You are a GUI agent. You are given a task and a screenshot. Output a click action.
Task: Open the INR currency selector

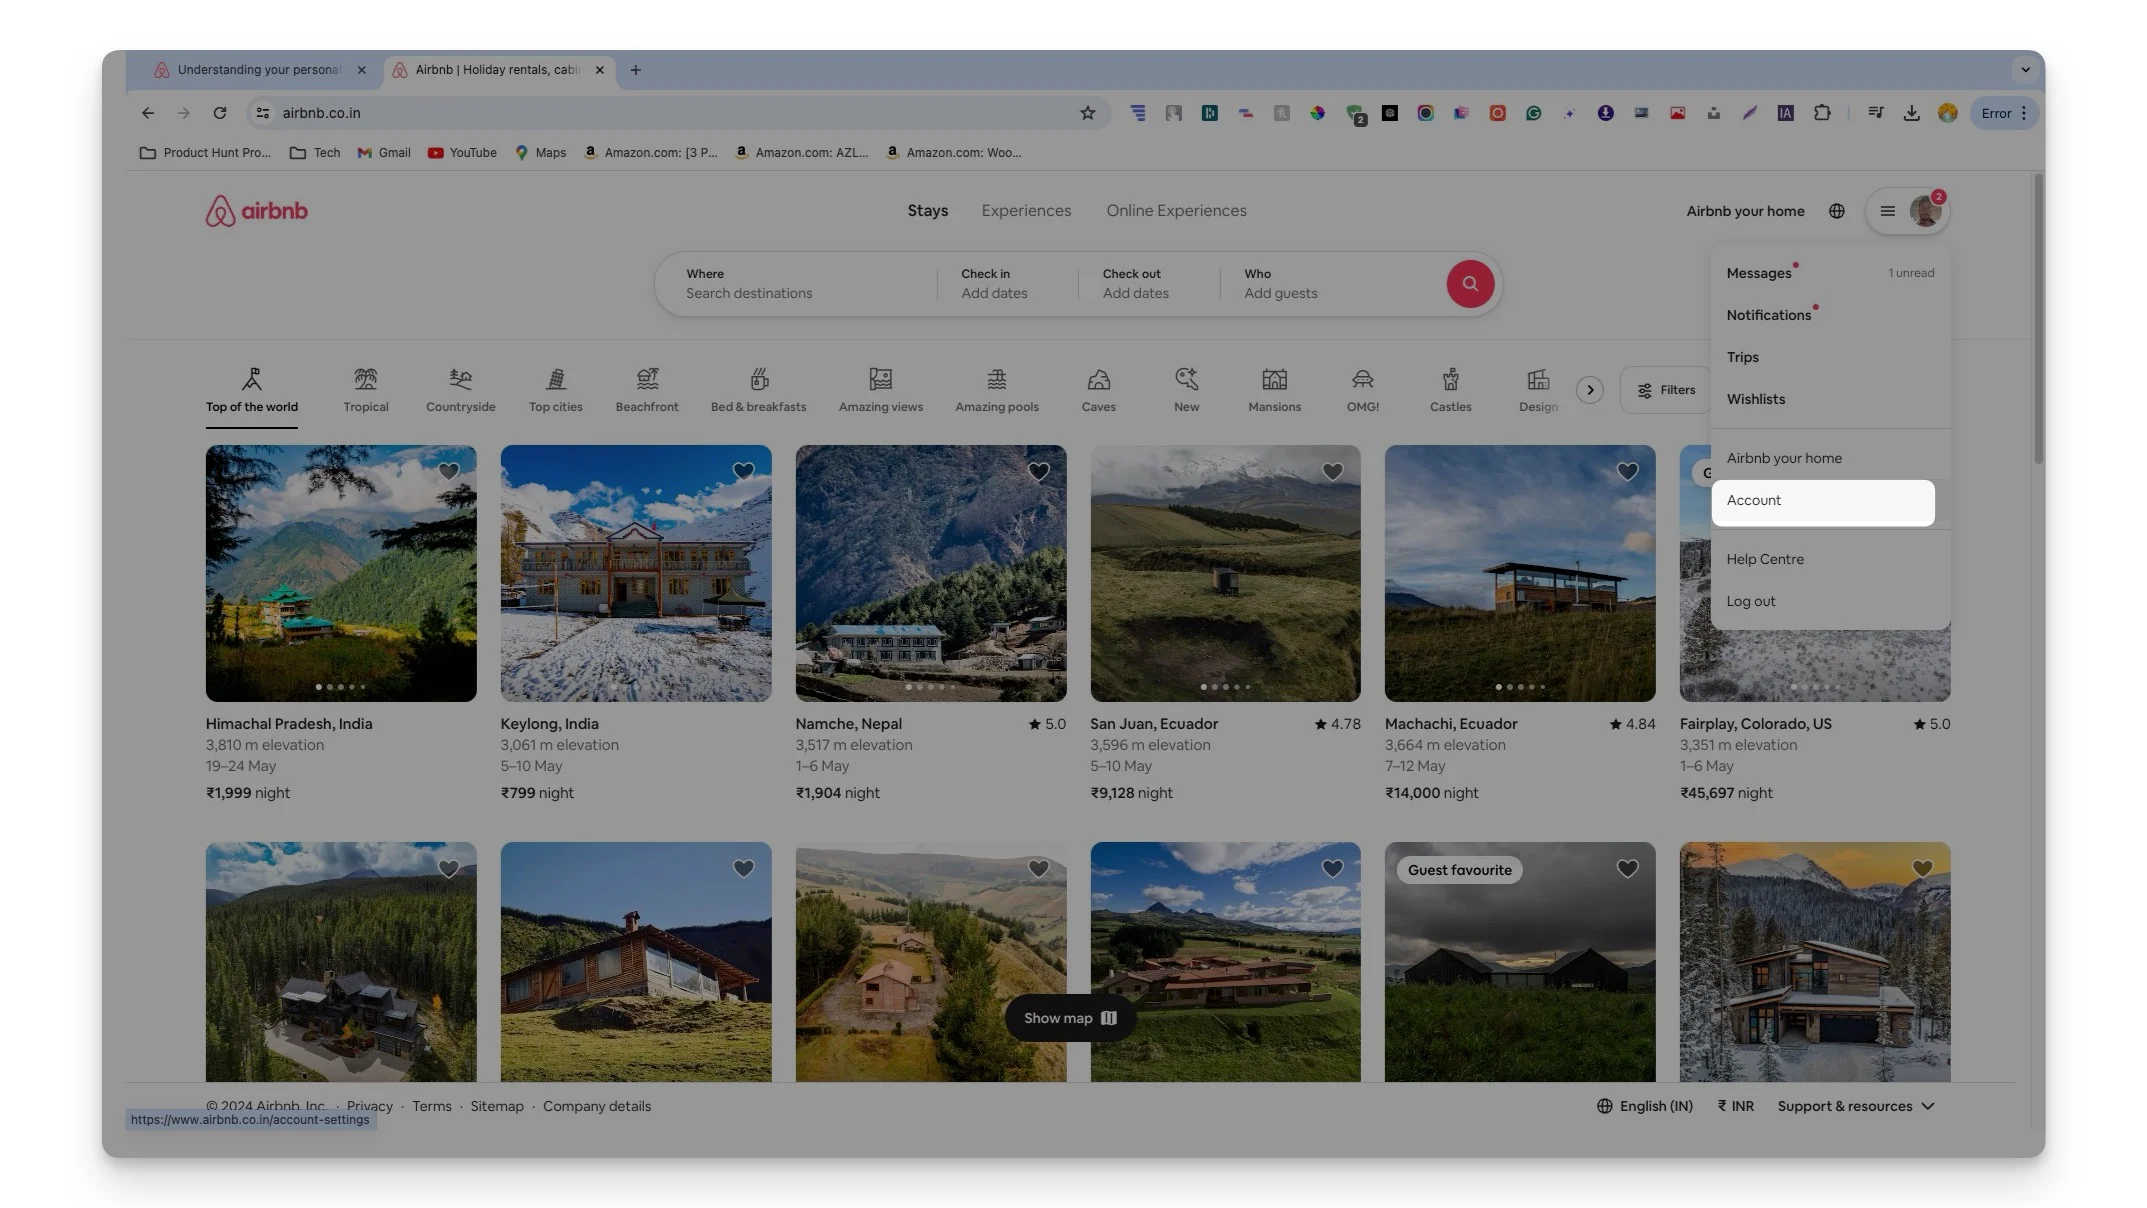pyautogui.click(x=1735, y=1106)
